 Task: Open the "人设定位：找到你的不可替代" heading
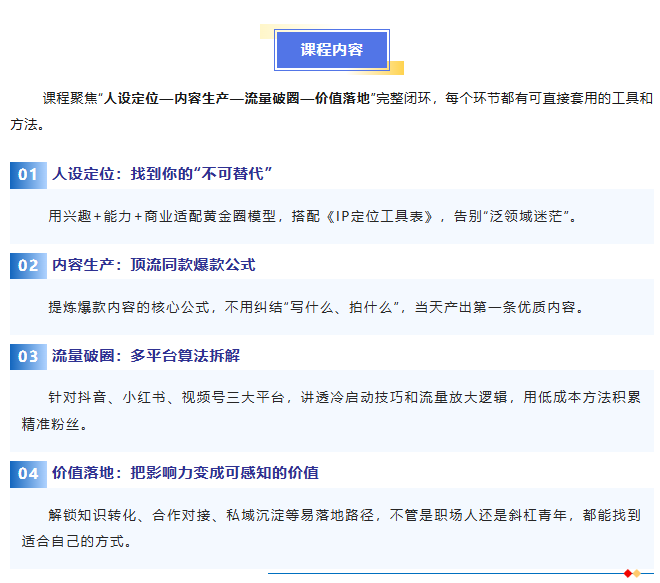point(162,174)
